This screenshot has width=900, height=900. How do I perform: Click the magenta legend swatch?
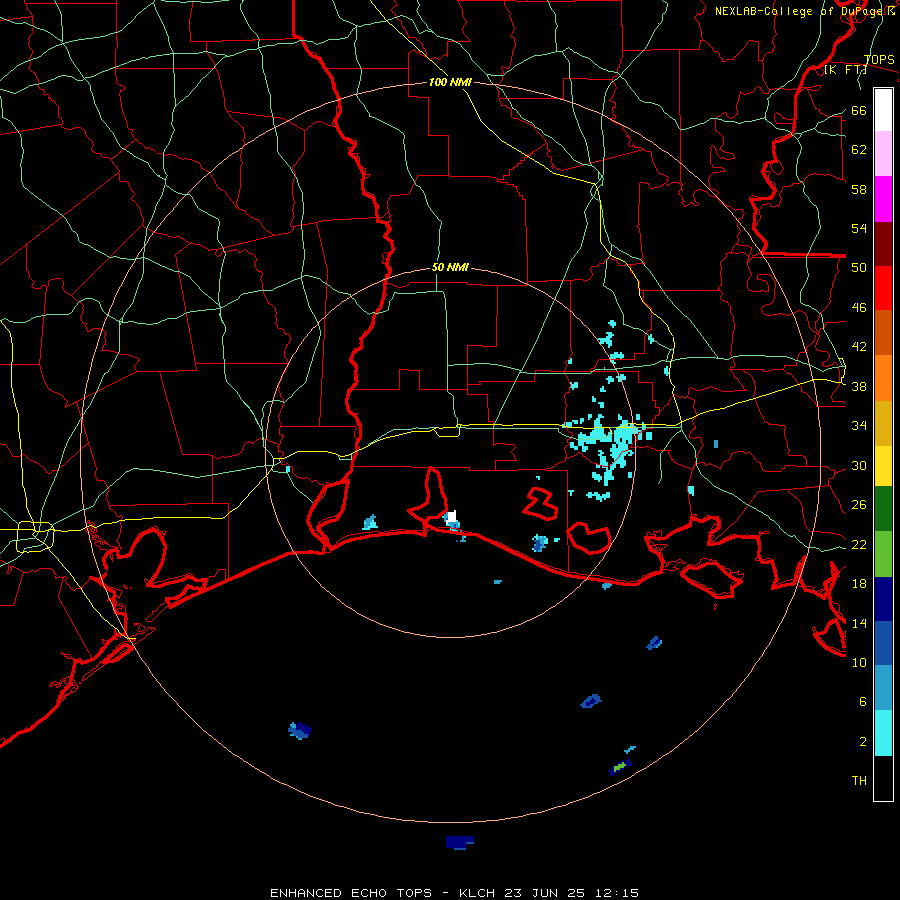point(883,199)
